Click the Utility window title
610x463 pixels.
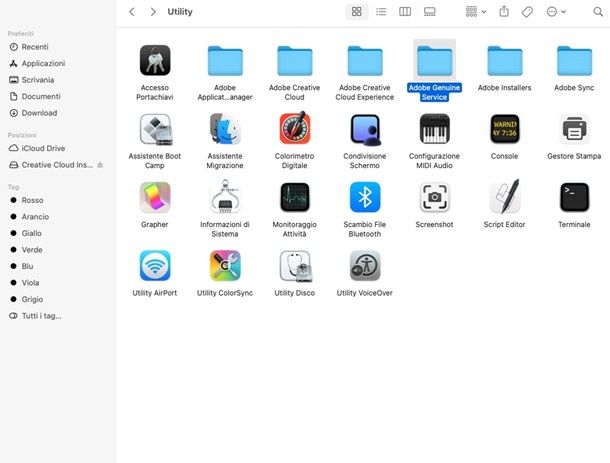[x=180, y=12]
